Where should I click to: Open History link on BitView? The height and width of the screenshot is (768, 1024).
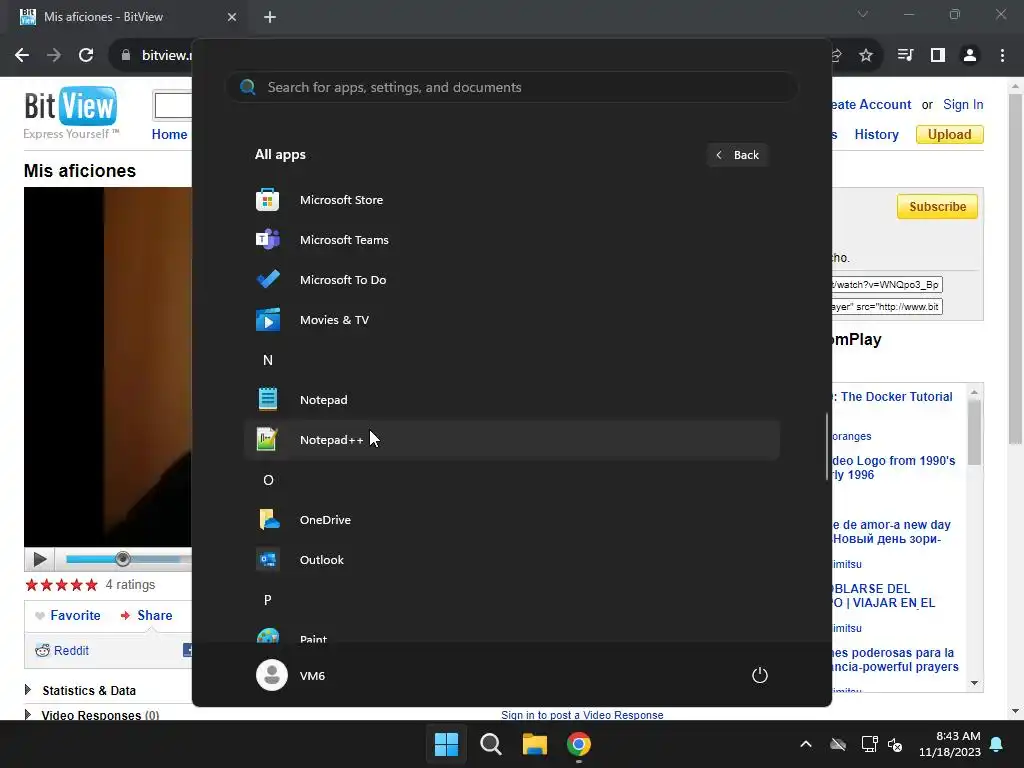[x=876, y=135]
